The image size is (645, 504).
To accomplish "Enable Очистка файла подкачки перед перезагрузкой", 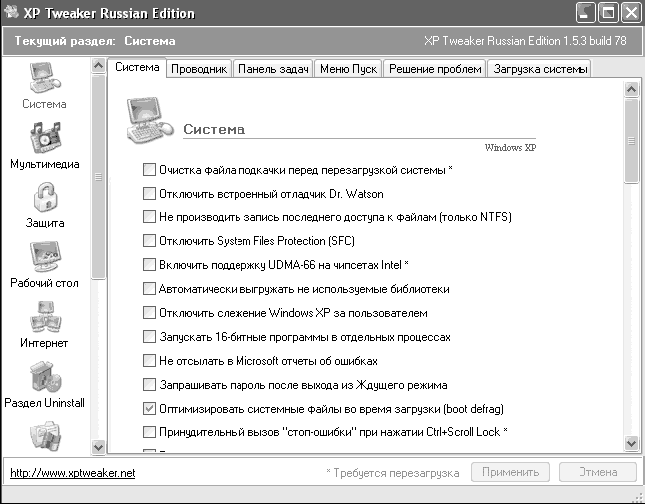I will click(x=149, y=170).
